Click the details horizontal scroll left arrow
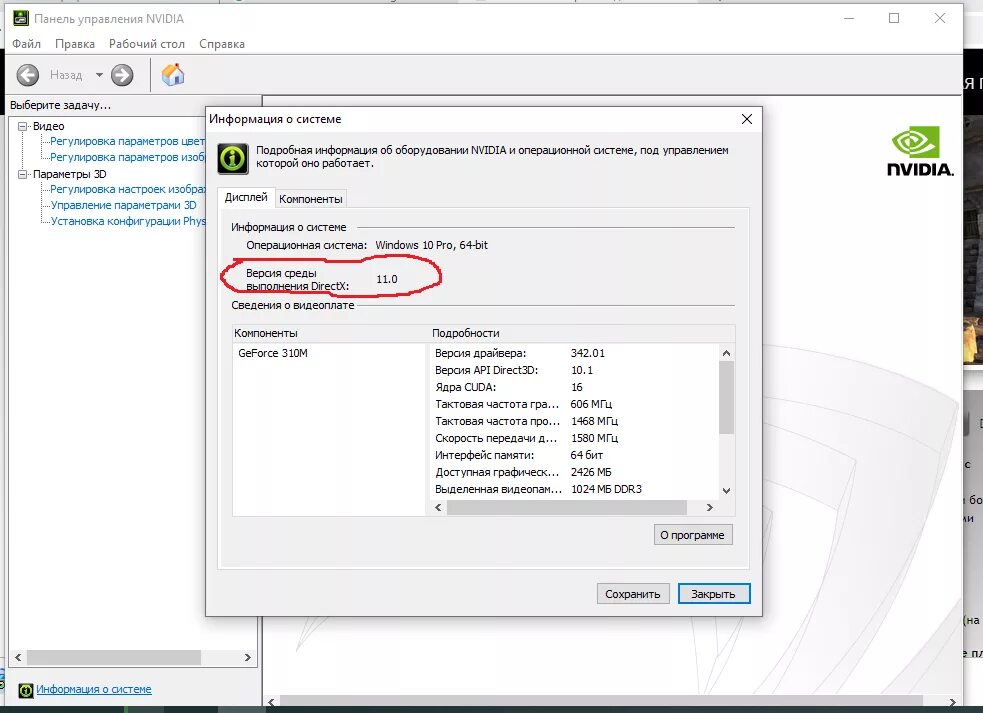 [438, 507]
